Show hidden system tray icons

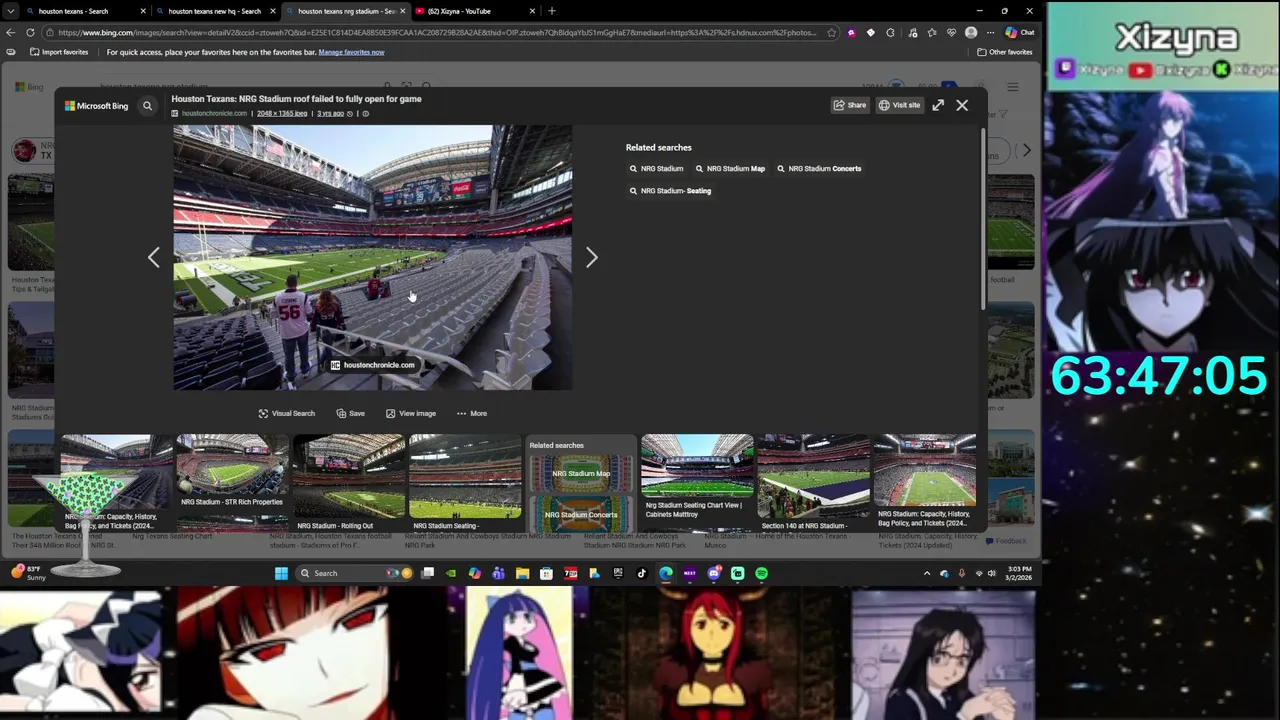927,573
